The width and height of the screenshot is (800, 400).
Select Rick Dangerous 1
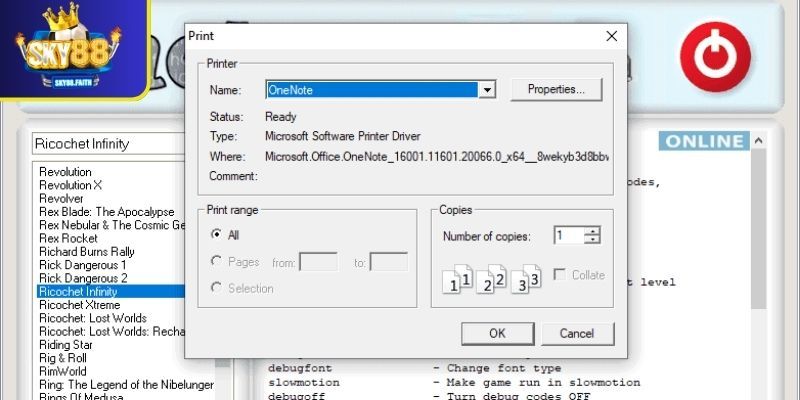pyautogui.click(x=83, y=265)
